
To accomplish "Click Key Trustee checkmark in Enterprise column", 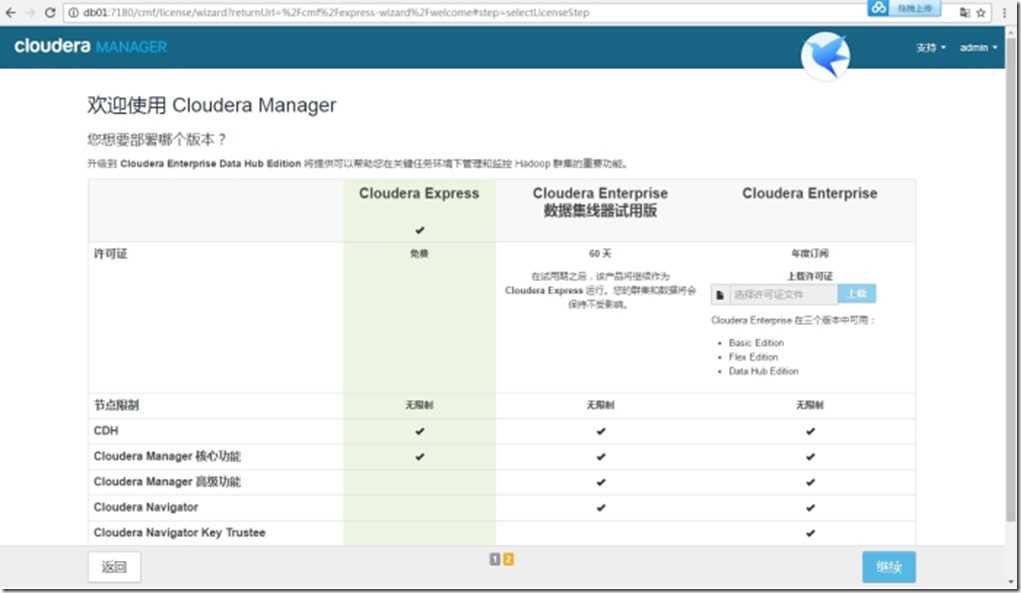I will (x=810, y=533).
